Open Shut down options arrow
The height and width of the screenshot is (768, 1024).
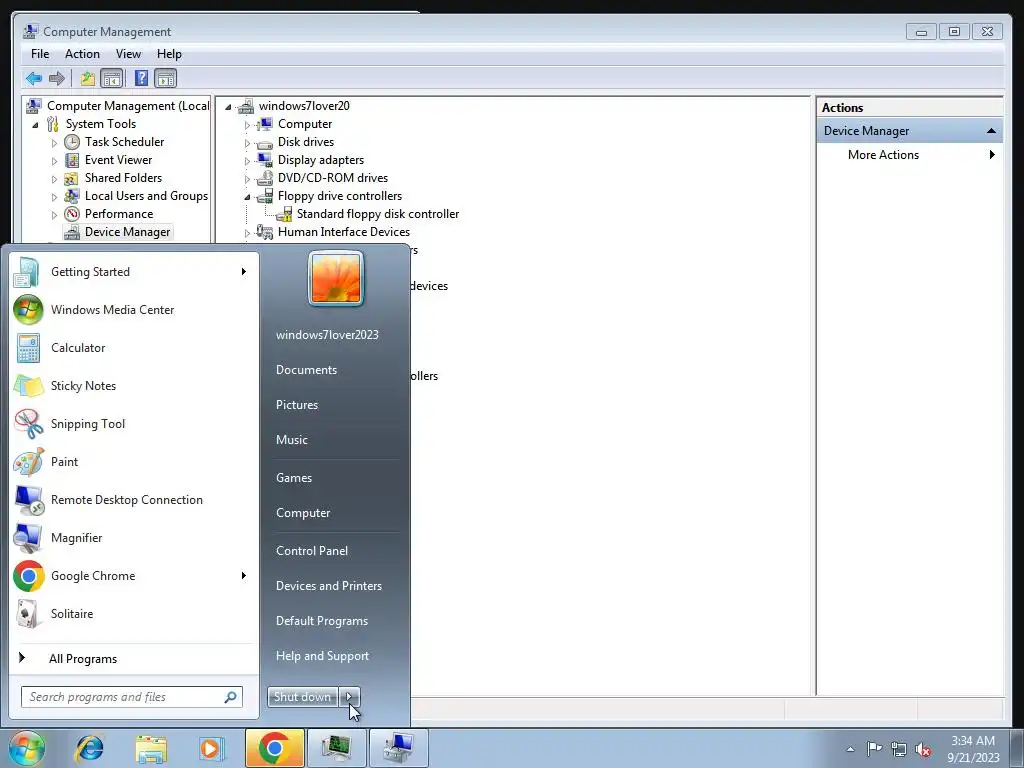[x=349, y=697]
